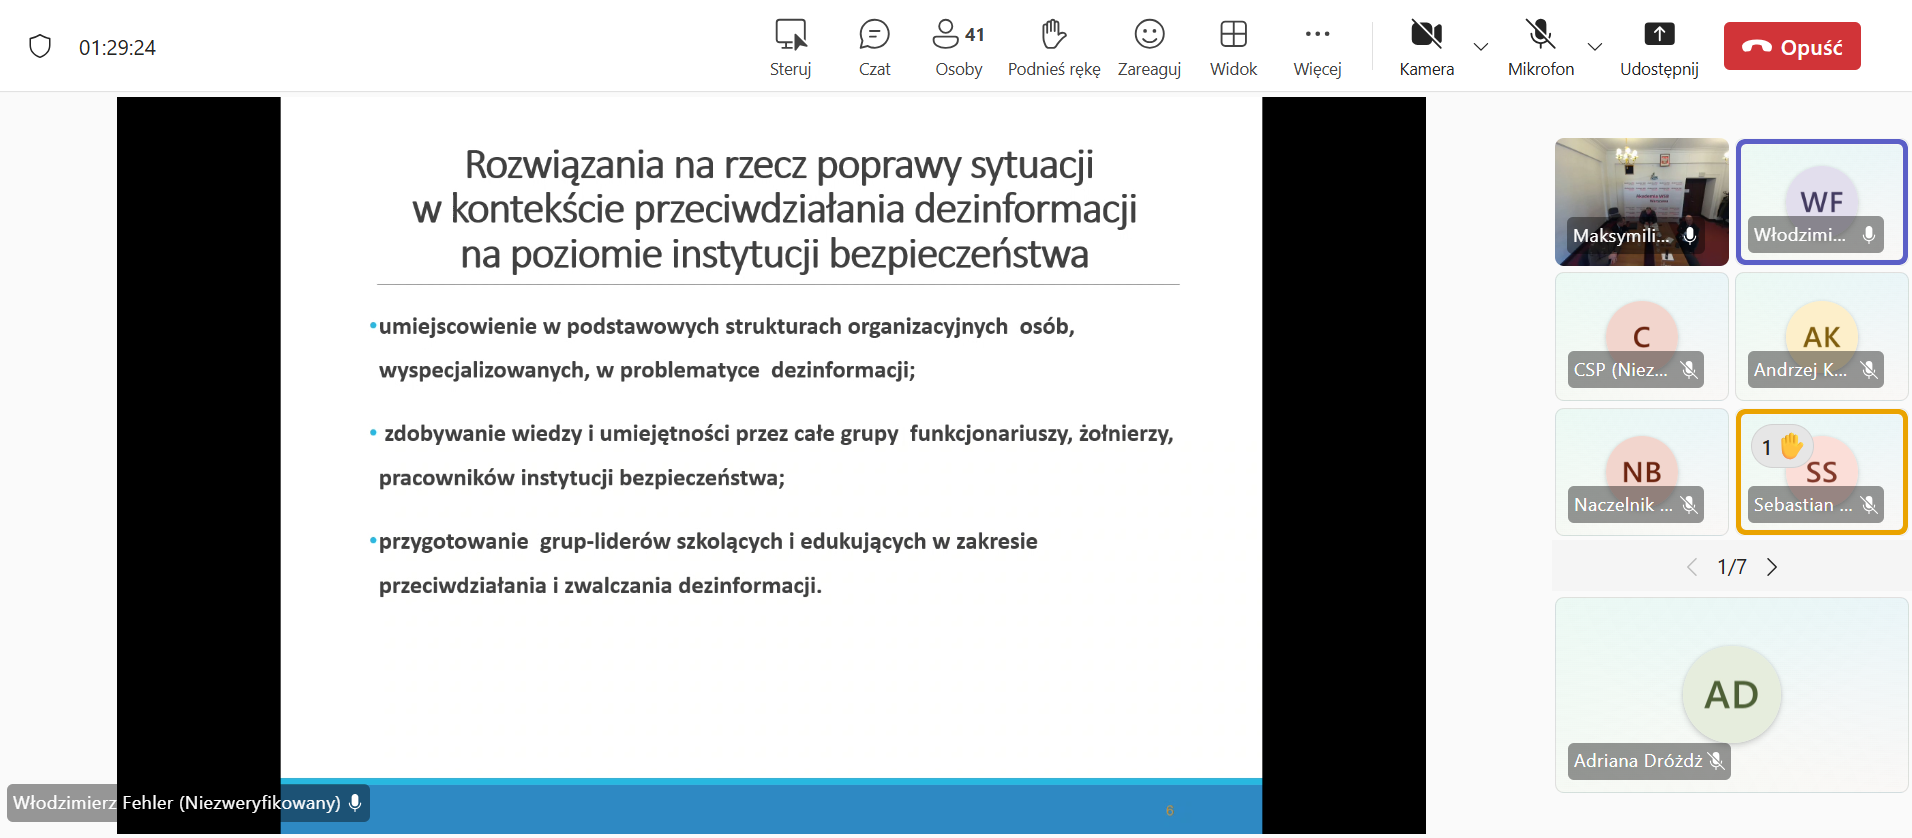Leave meeting with Opuść button
The height and width of the screenshot is (838, 1912).
(1791, 47)
